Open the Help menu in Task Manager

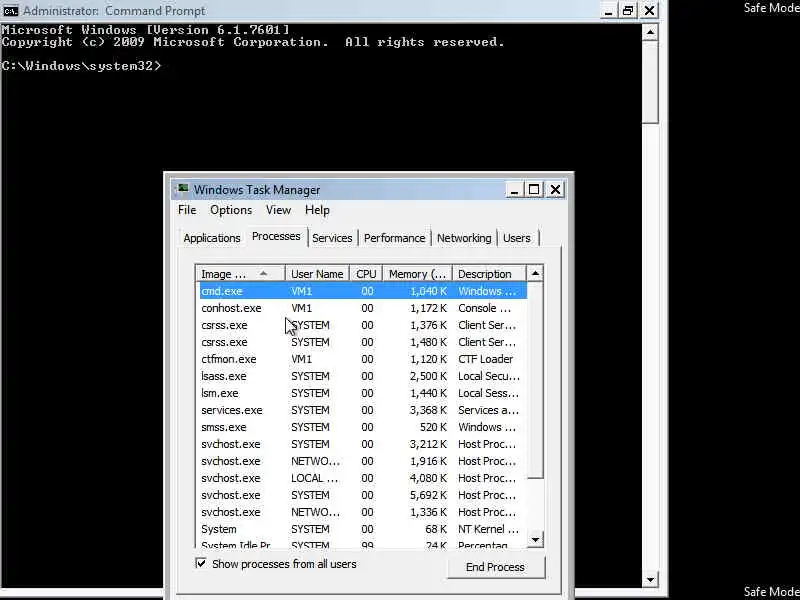tap(317, 210)
